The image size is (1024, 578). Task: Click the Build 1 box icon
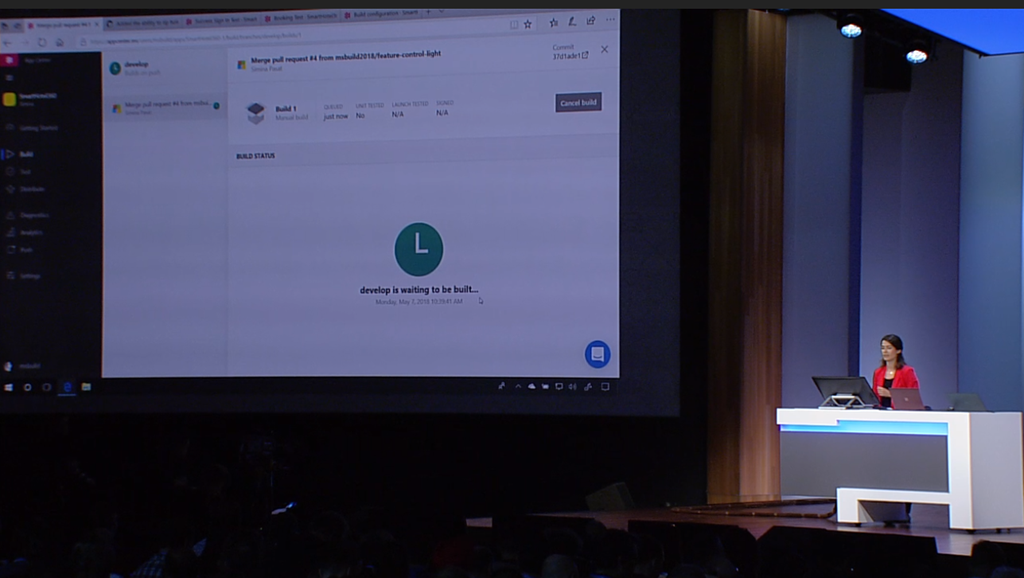[x=256, y=112]
